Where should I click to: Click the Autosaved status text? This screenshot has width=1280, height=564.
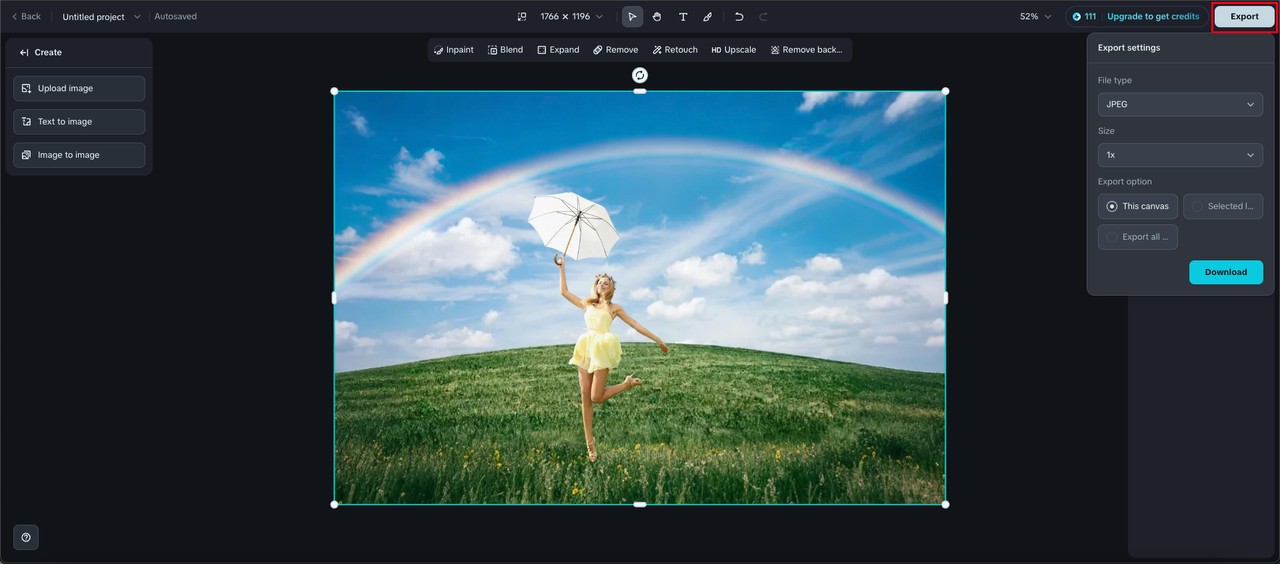point(175,17)
